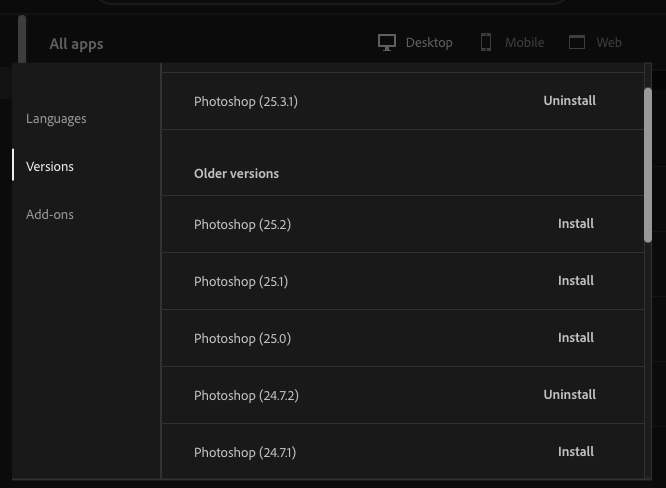Click the Mobile phone icon
Screen dimensions: 666x488
click(x=486, y=43)
